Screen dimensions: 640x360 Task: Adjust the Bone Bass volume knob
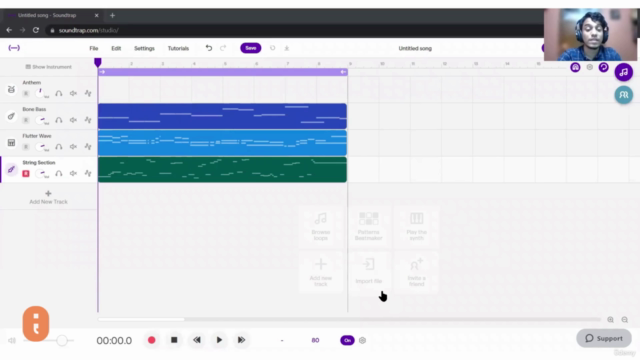coord(40,120)
